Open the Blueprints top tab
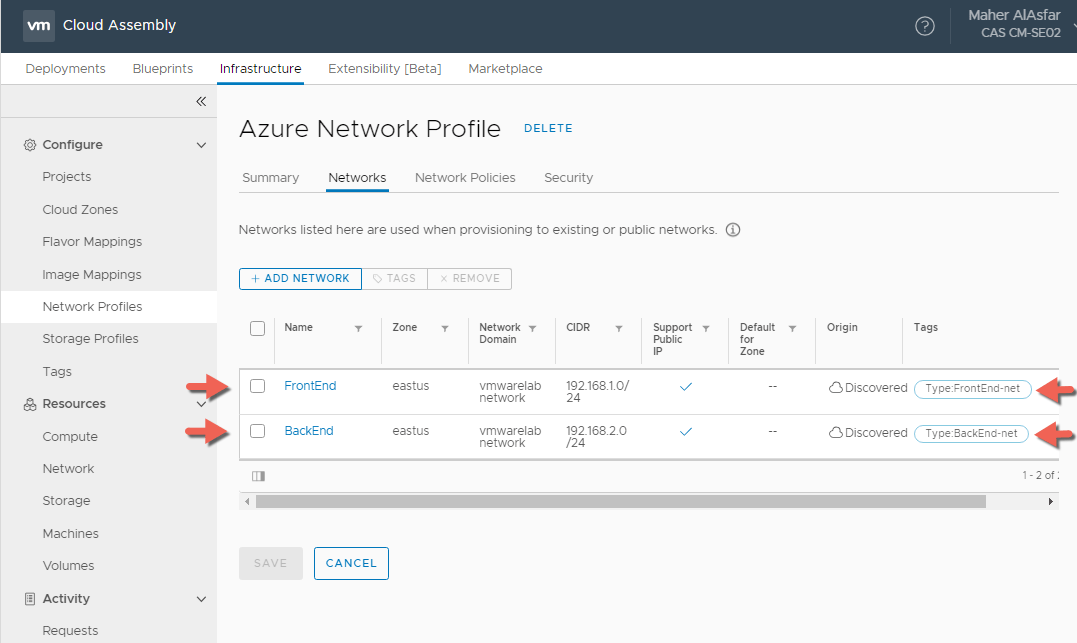 [x=163, y=69]
